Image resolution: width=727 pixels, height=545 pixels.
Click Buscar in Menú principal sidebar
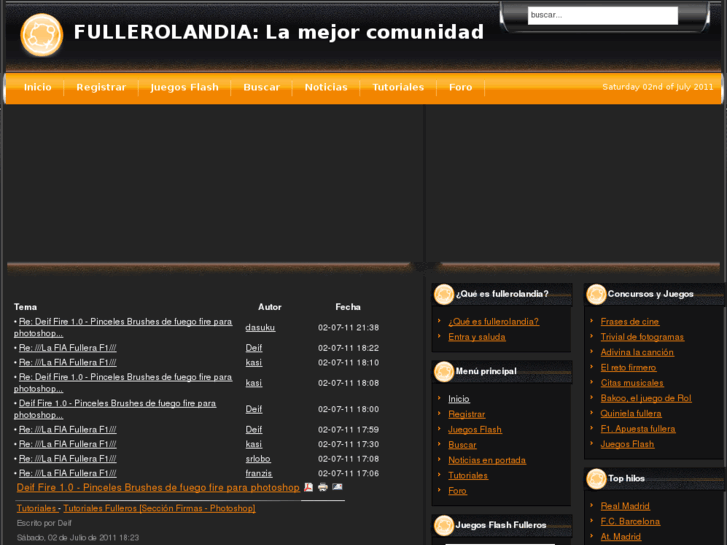pyautogui.click(x=462, y=445)
